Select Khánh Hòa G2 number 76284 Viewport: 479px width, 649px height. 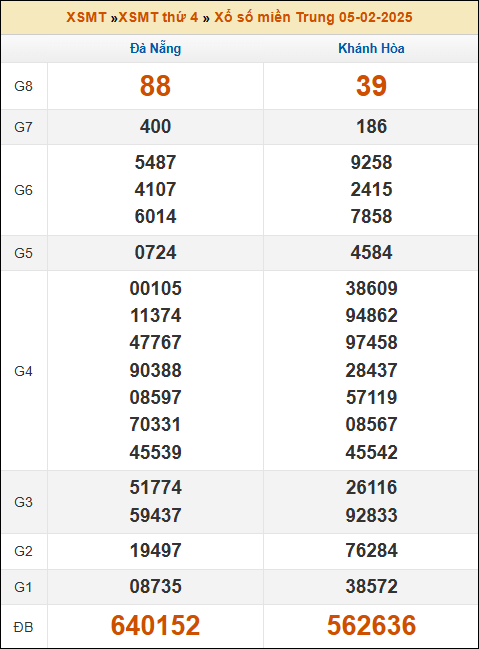pos(371,550)
